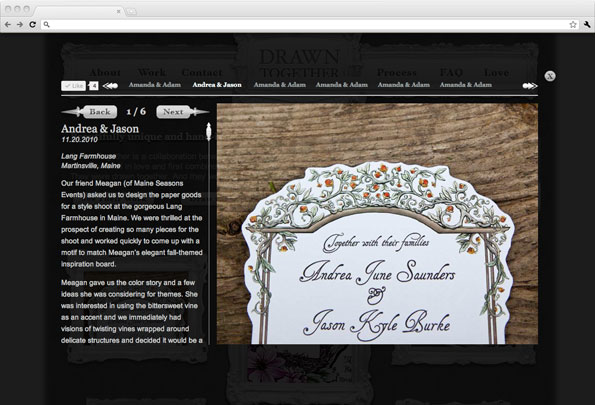
Task: Click the Andrea & Jason heading
Action: tap(100, 129)
